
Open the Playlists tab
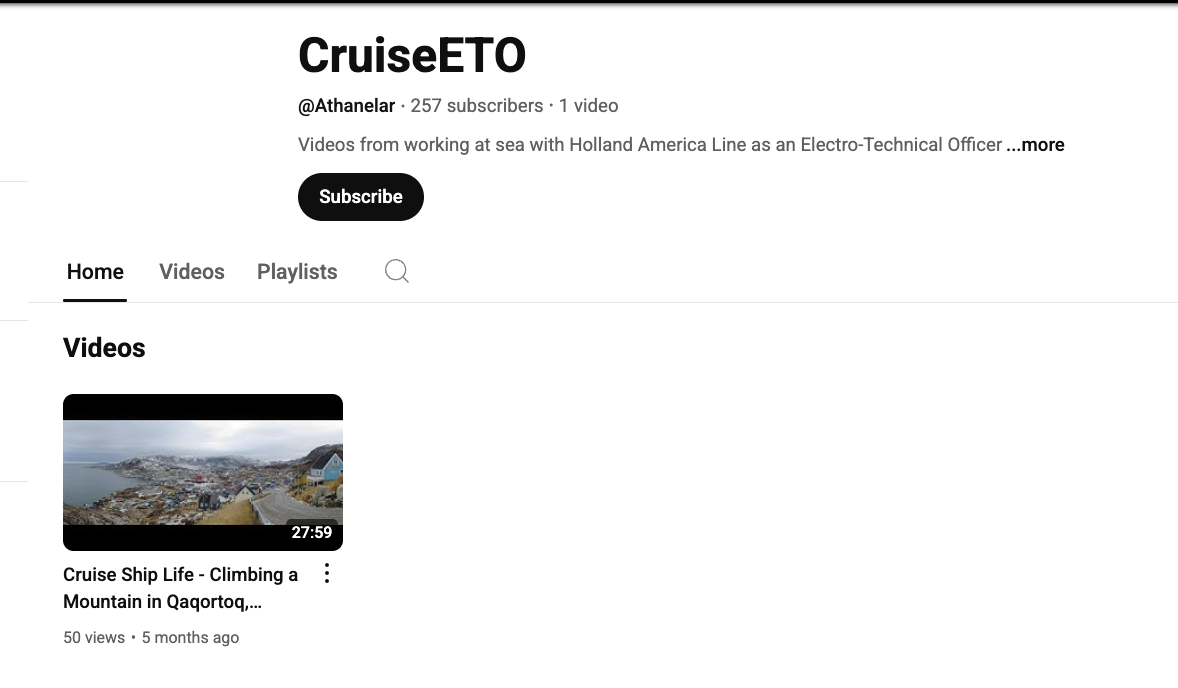click(297, 272)
